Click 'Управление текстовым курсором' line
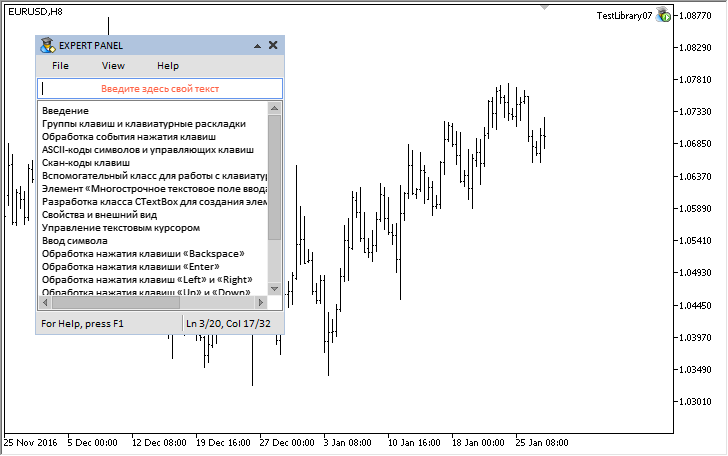728x456 pixels. [x=121, y=228]
